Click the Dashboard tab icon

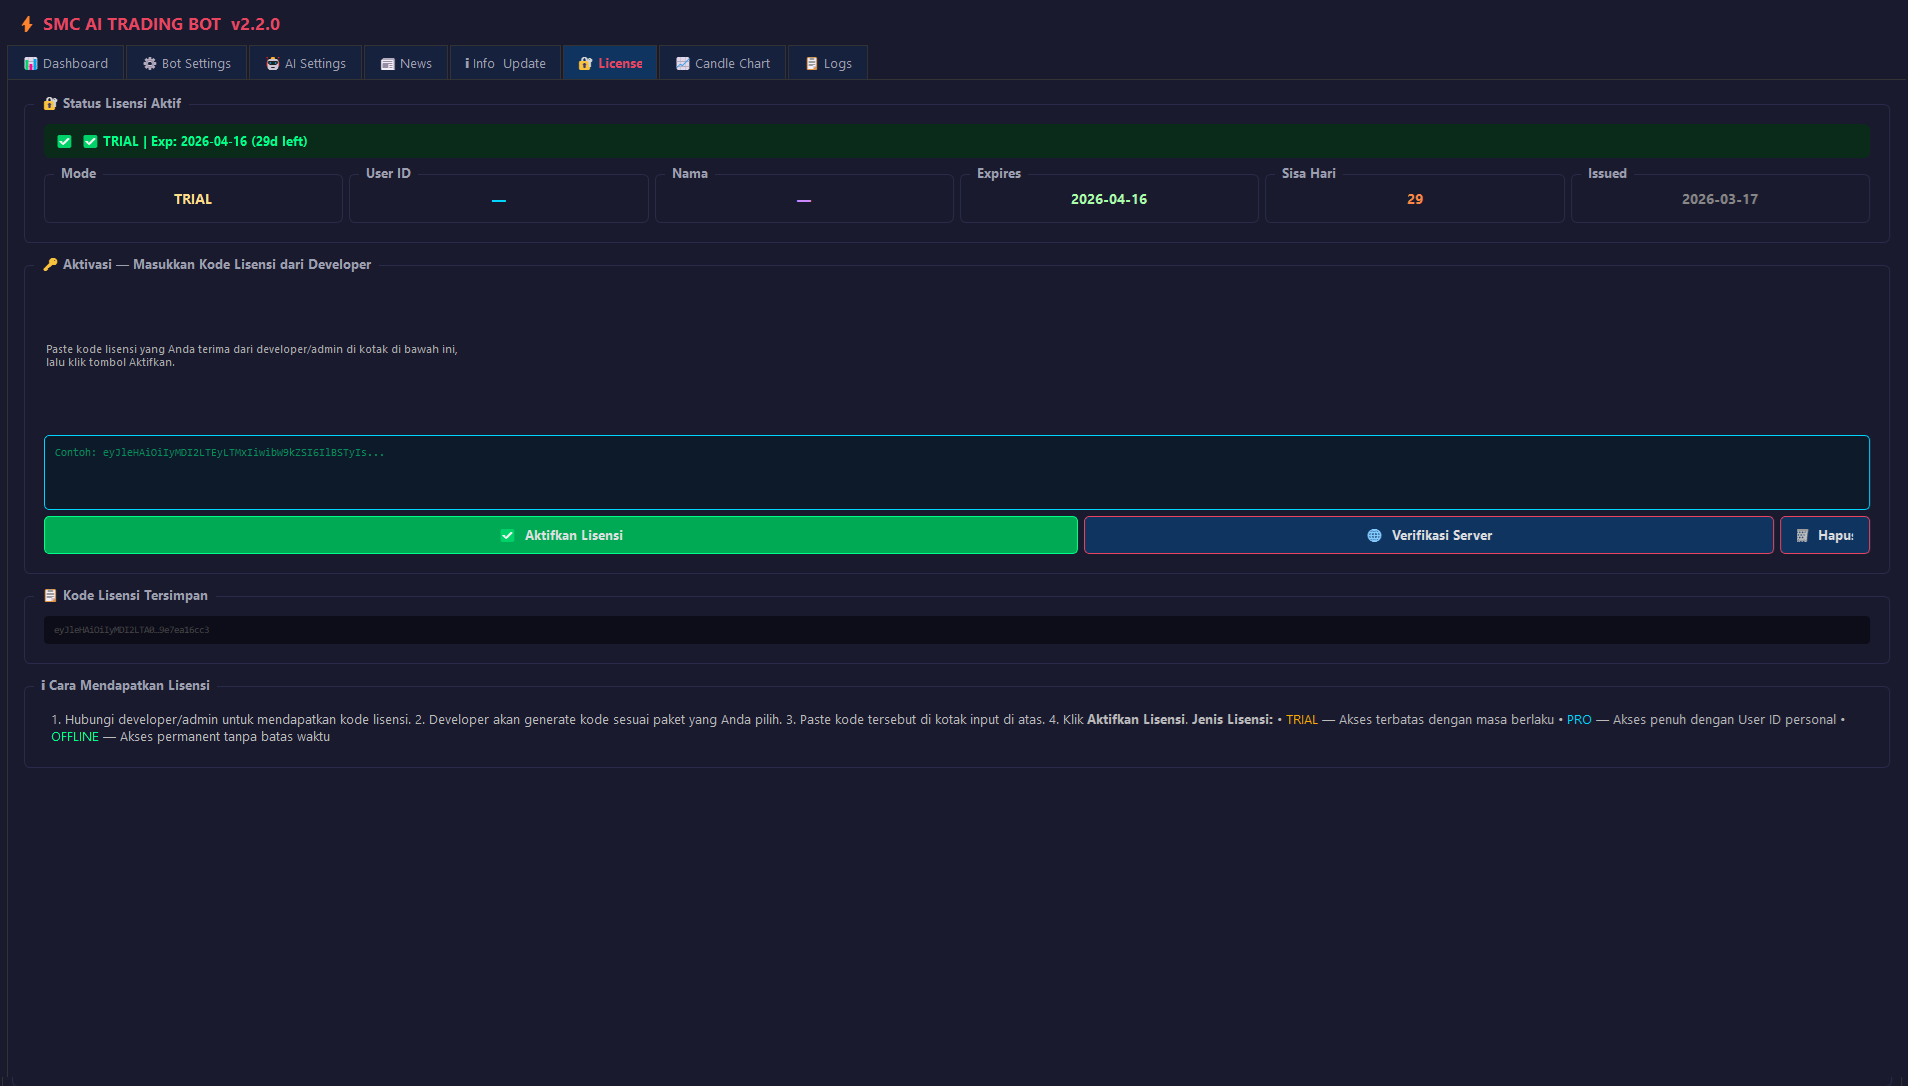29,62
